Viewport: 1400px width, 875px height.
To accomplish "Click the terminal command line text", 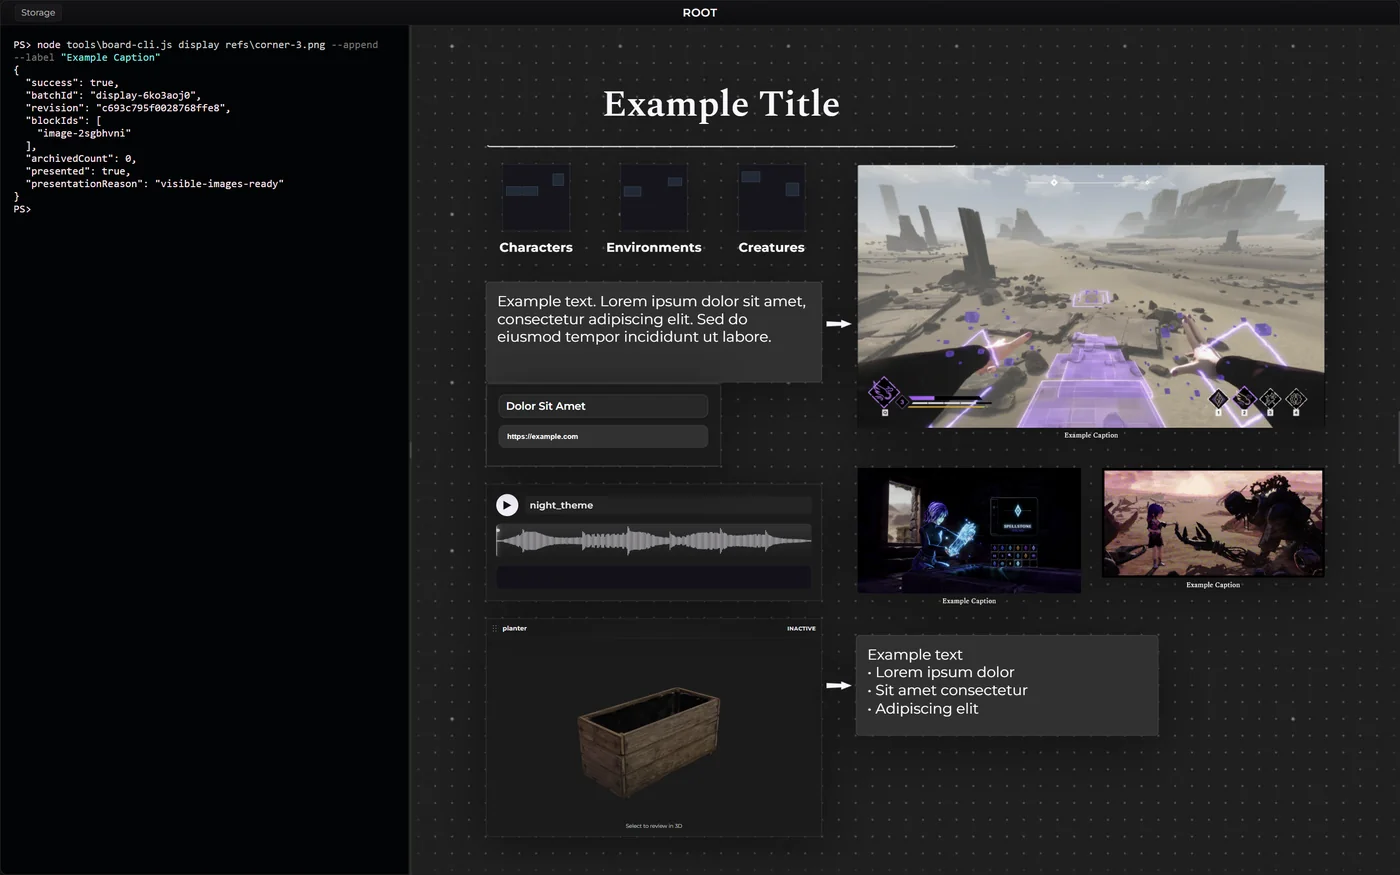I will pyautogui.click(x=196, y=51).
